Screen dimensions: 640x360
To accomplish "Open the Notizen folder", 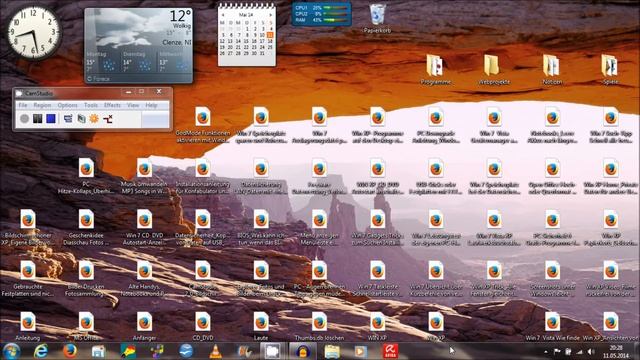I will pos(552,69).
